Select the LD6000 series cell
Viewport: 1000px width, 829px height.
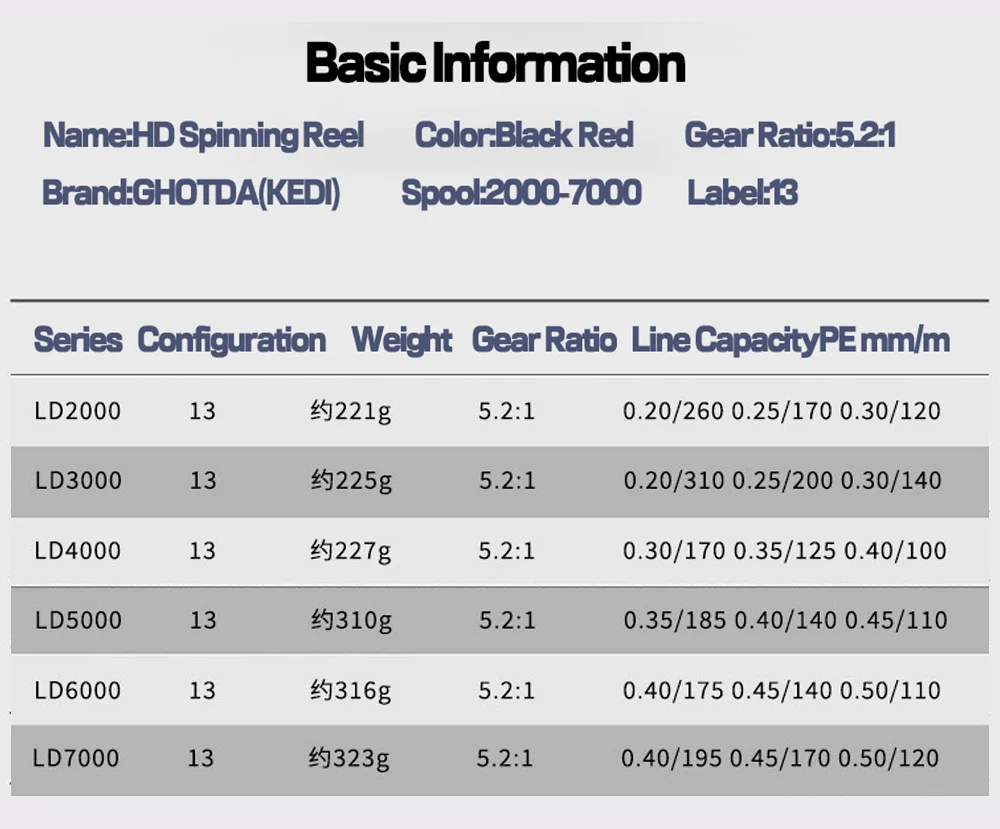(x=78, y=690)
